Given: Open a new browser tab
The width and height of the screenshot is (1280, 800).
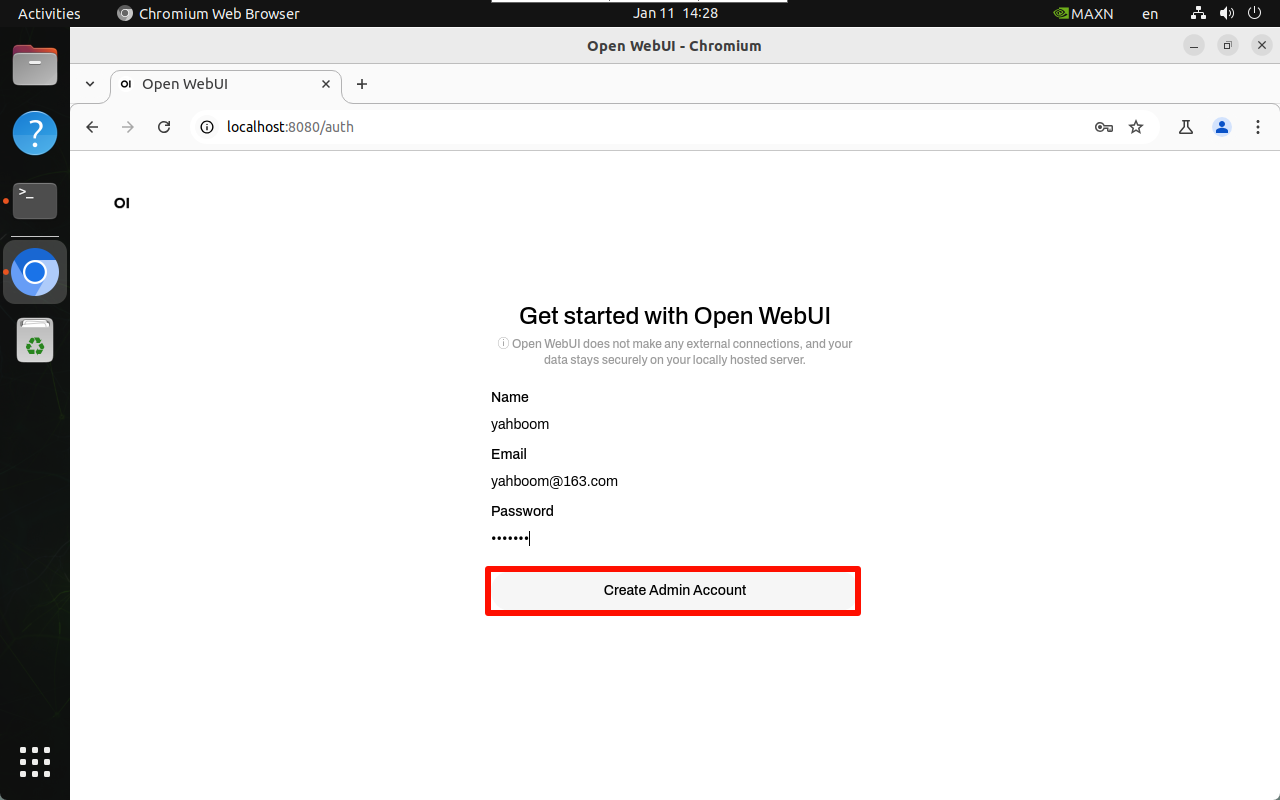Looking at the screenshot, I should click(x=362, y=84).
